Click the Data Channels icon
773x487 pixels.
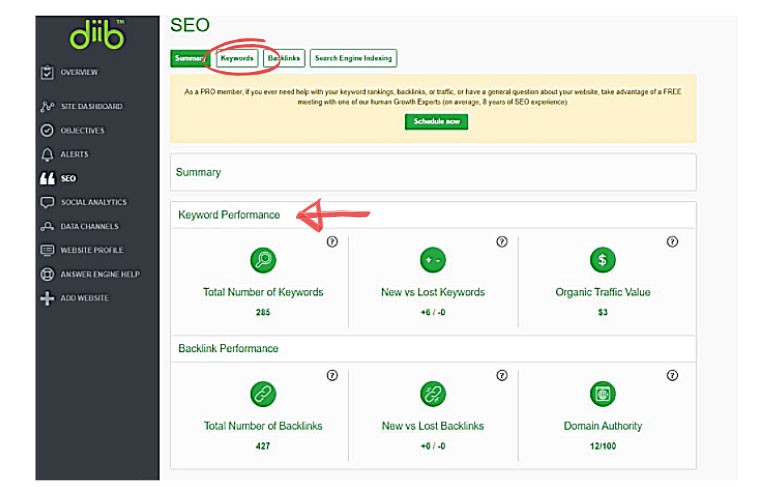click(47, 226)
